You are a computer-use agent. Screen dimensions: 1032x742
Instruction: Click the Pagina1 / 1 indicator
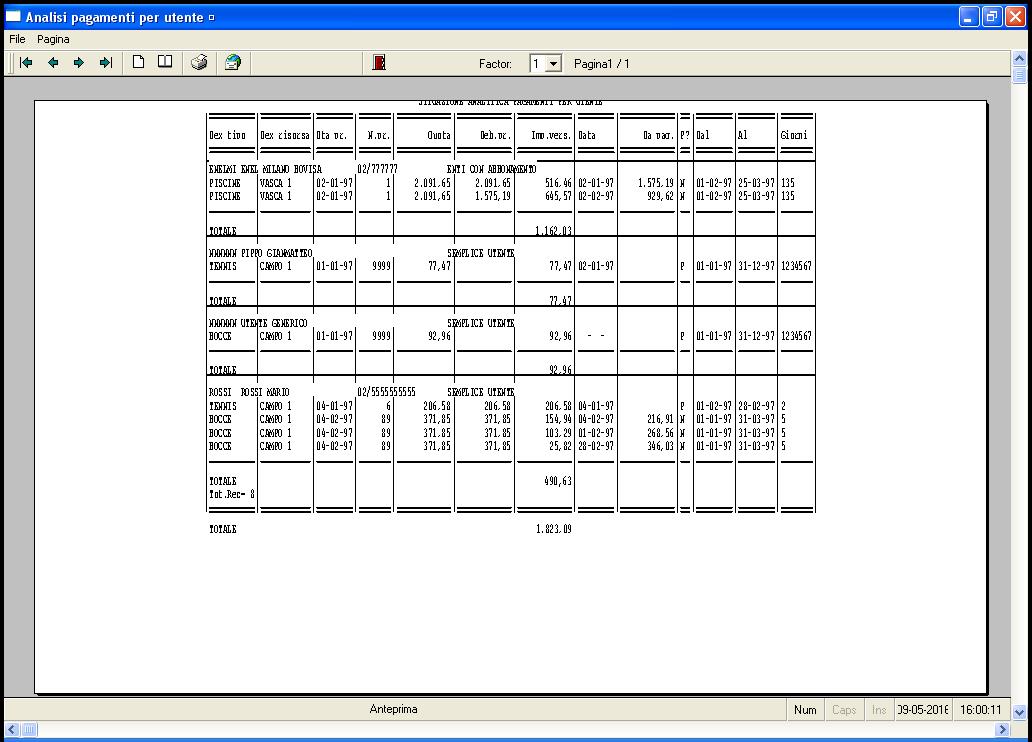[602, 64]
